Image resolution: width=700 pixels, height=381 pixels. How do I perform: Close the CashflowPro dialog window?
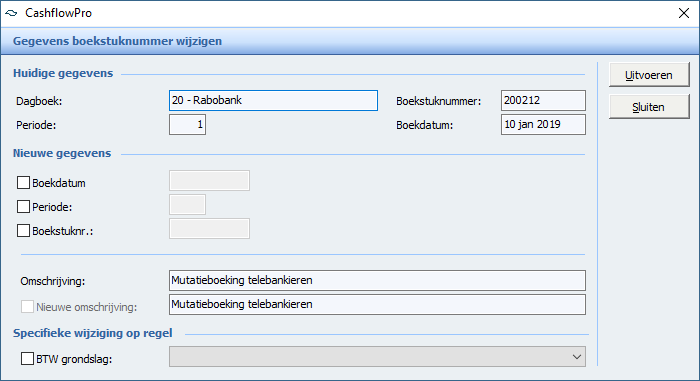click(683, 13)
